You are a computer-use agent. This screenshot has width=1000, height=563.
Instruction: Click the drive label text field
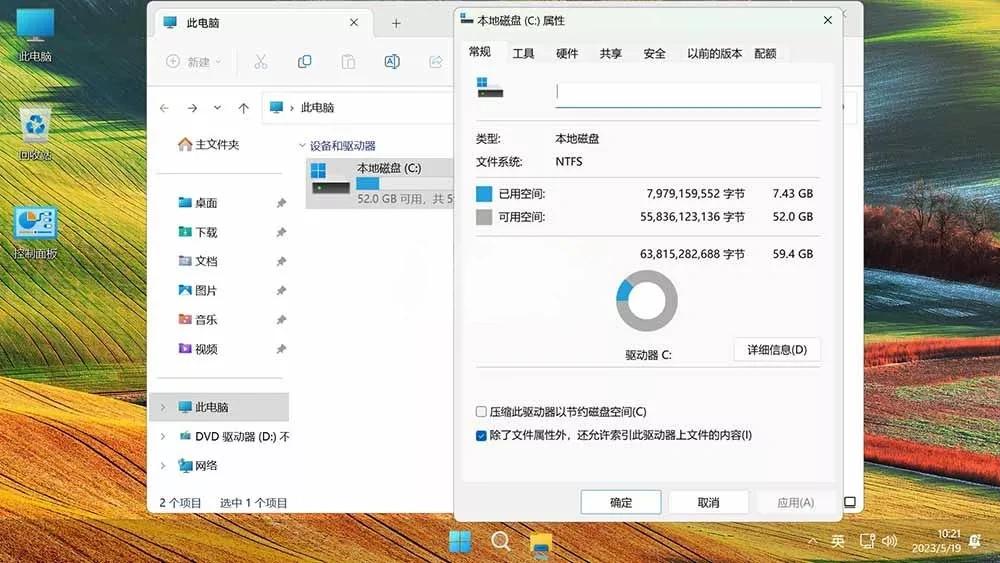[688, 94]
